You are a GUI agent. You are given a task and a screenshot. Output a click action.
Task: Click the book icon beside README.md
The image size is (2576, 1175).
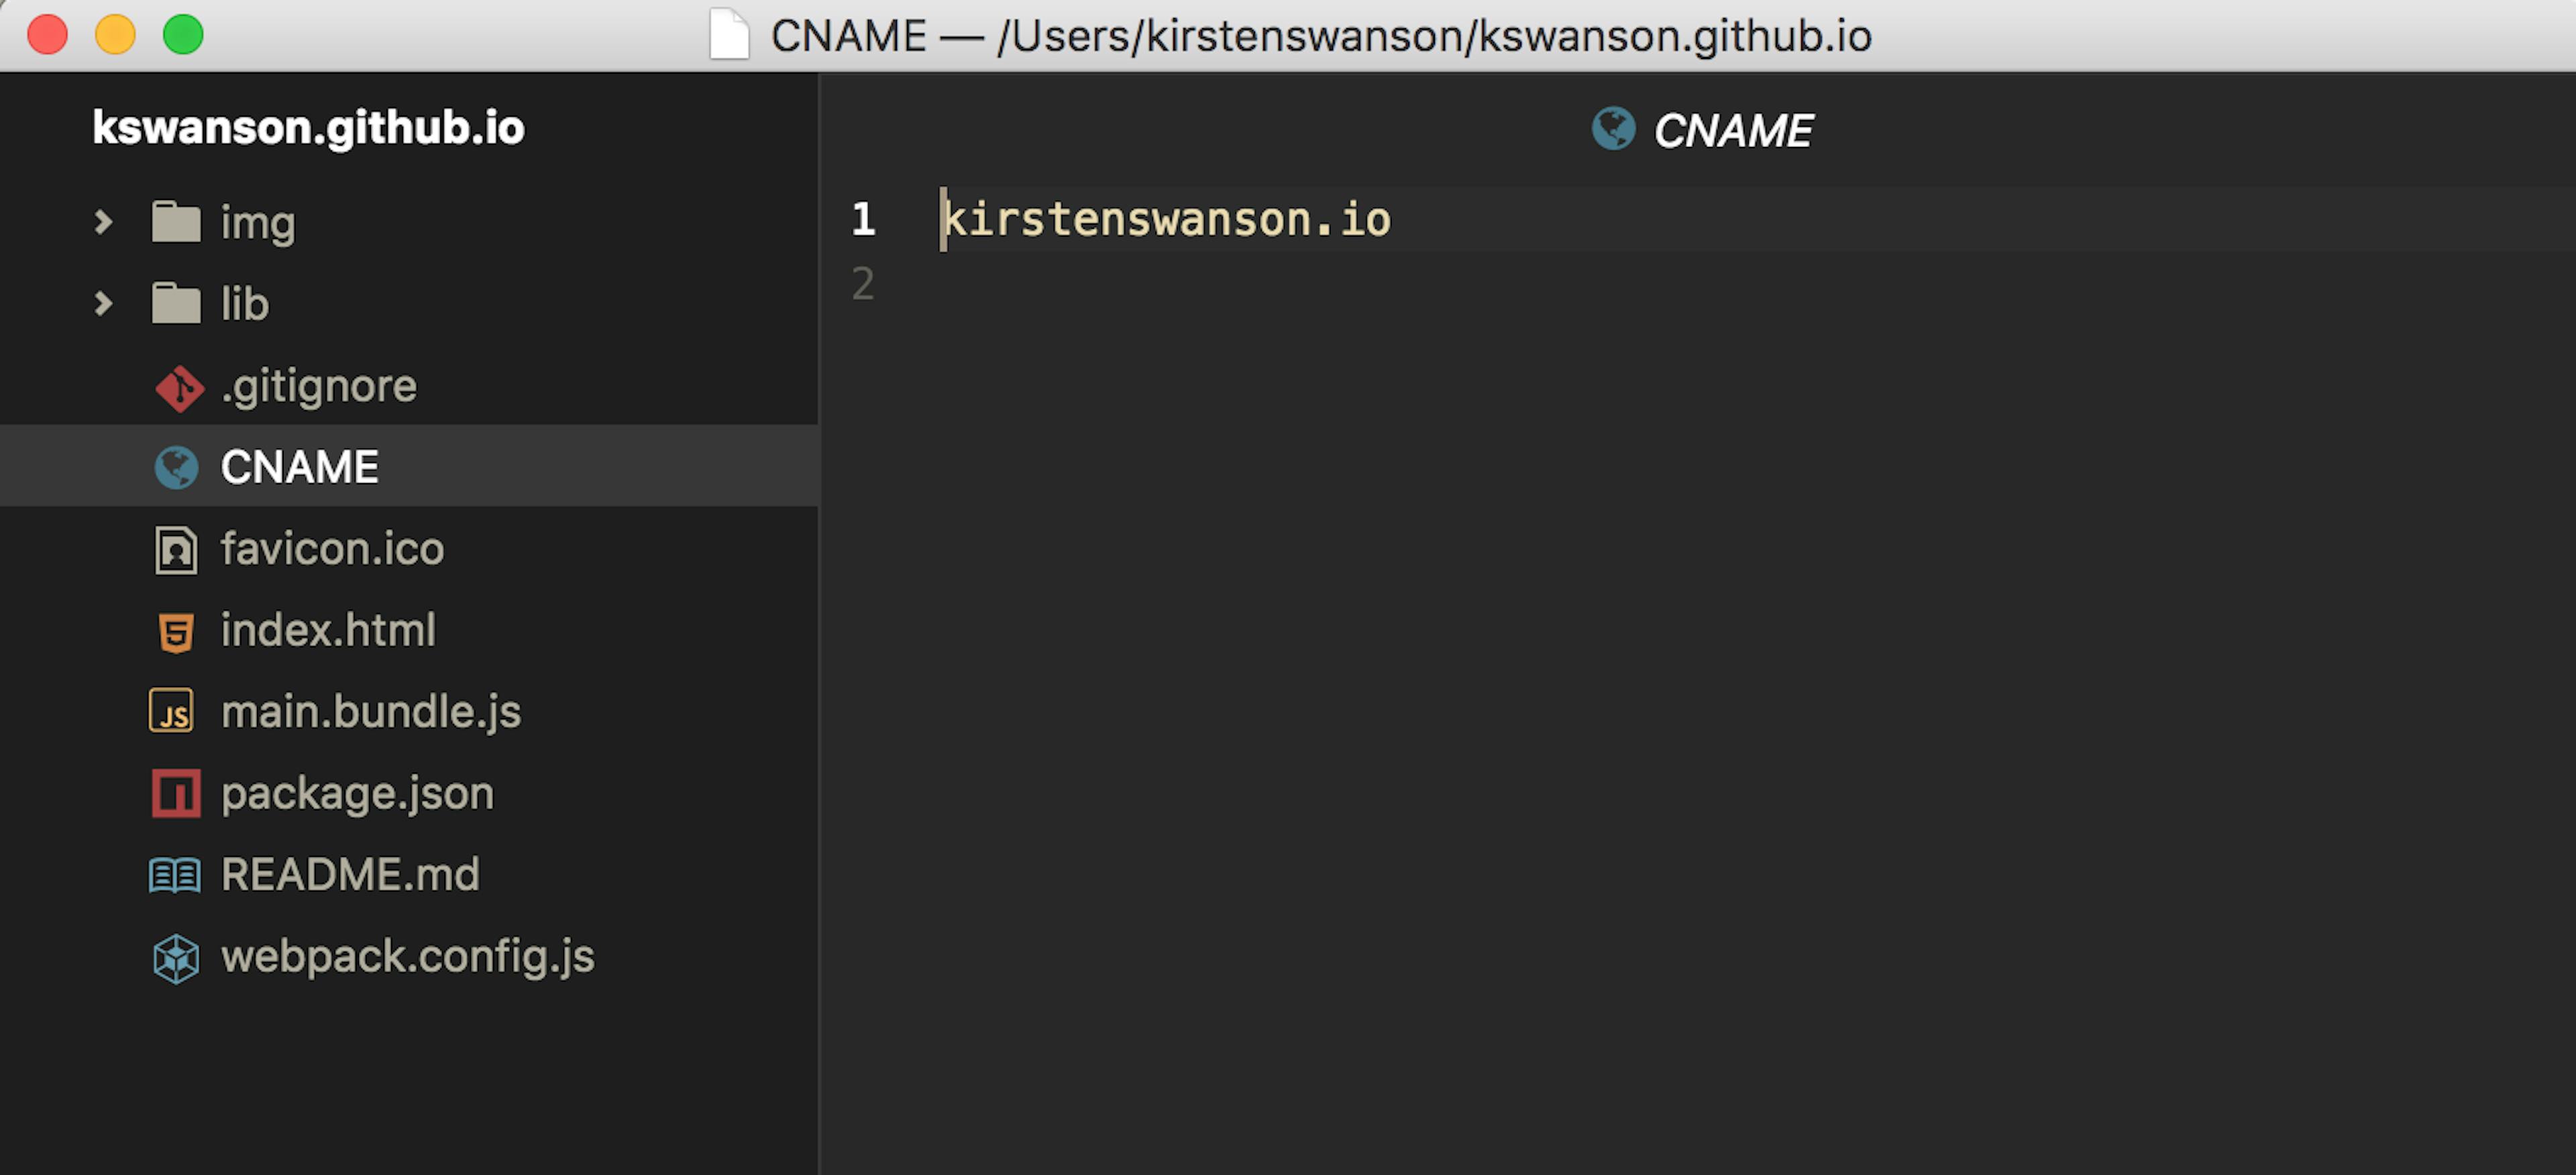pos(175,875)
